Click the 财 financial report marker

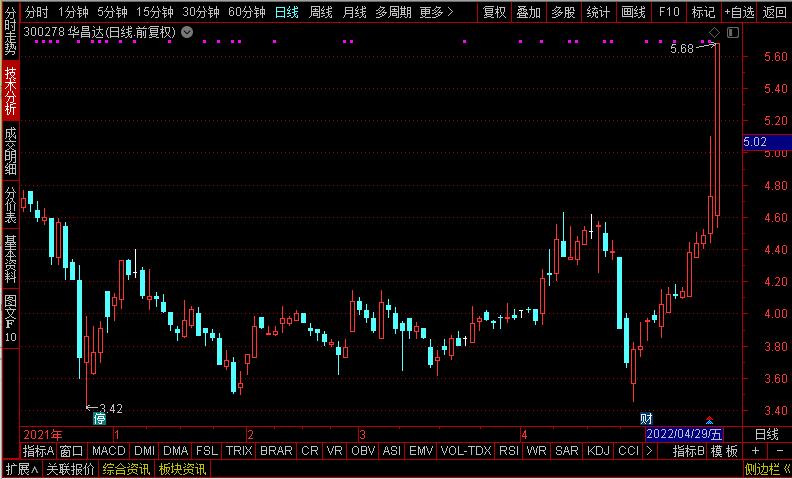(x=647, y=418)
